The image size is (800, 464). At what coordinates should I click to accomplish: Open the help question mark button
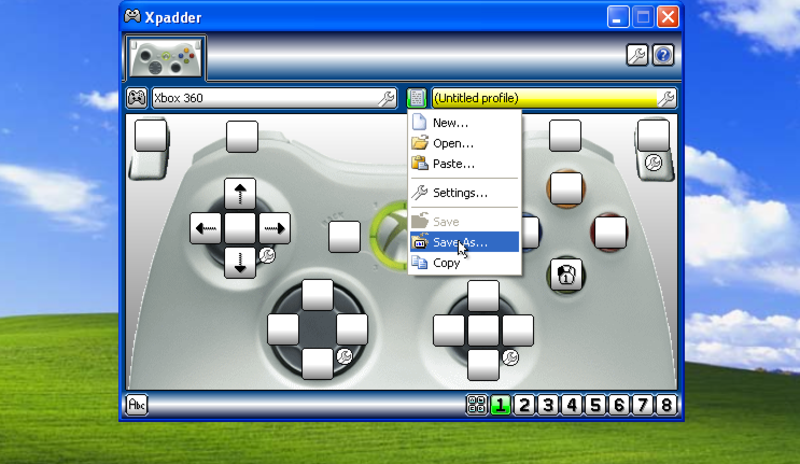[x=663, y=55]
